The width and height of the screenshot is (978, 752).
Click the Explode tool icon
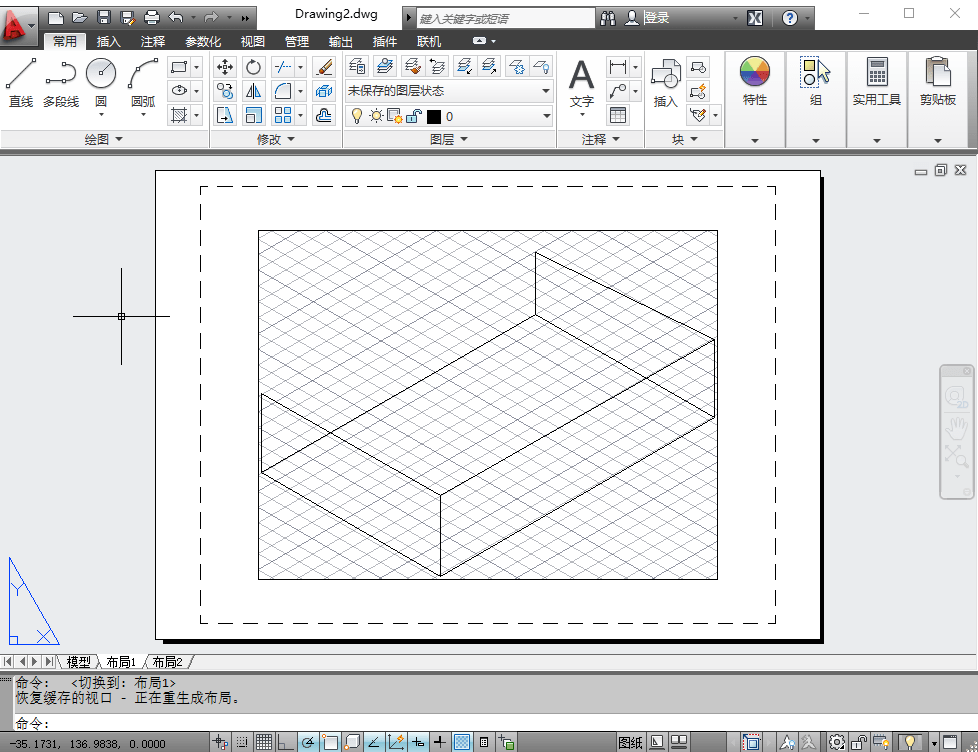[x=324, y=91]
